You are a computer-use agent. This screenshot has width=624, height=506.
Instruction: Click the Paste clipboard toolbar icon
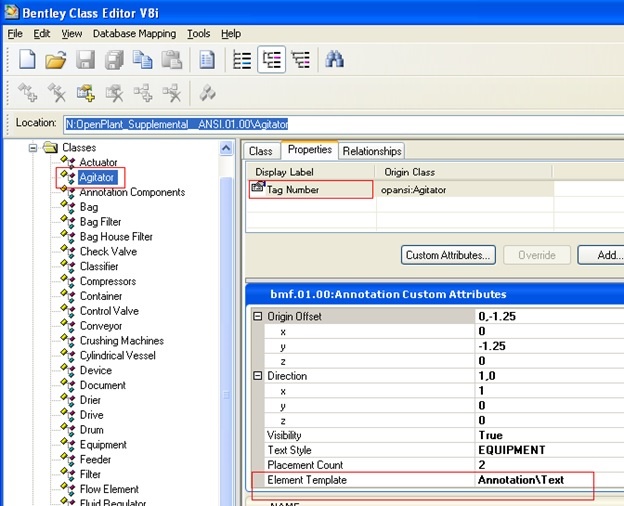(x=172, y=60)
